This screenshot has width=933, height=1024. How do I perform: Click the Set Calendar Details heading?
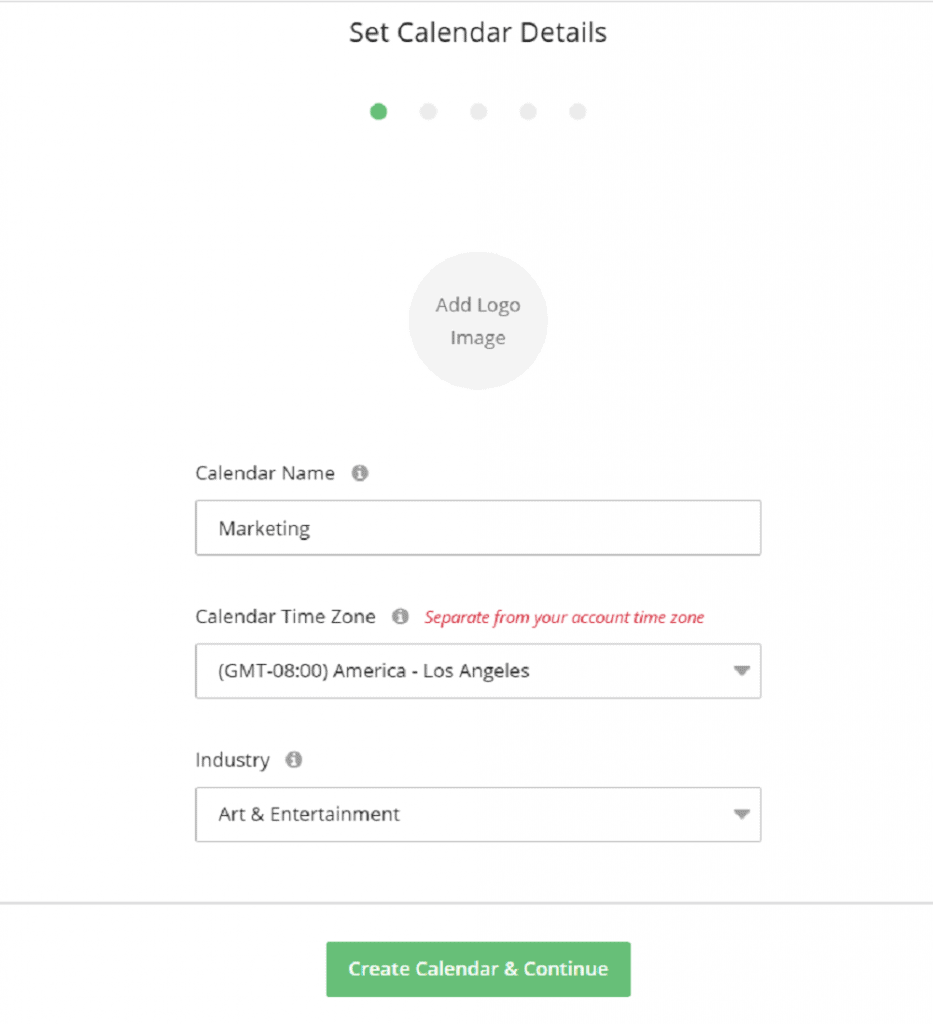pyautogui.click(x=478, y=33)
